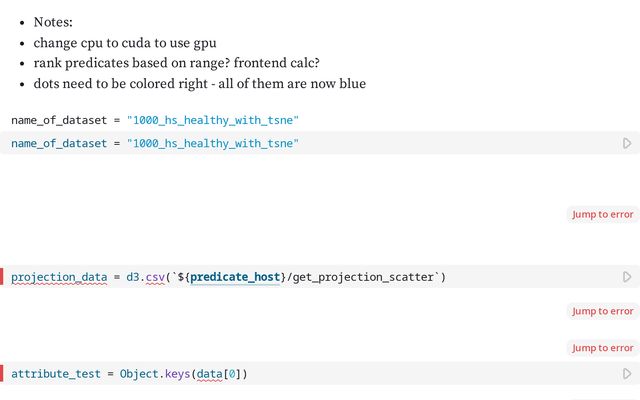Select the 'change cpu to cuda' note
640x400 pixels.
pos(125,43)
